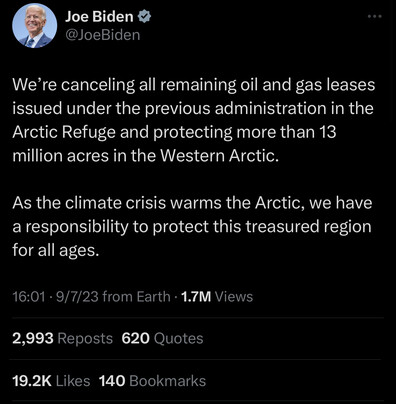Click the 9/7/23 post date
396x404 pixels.
pos(77,296)
